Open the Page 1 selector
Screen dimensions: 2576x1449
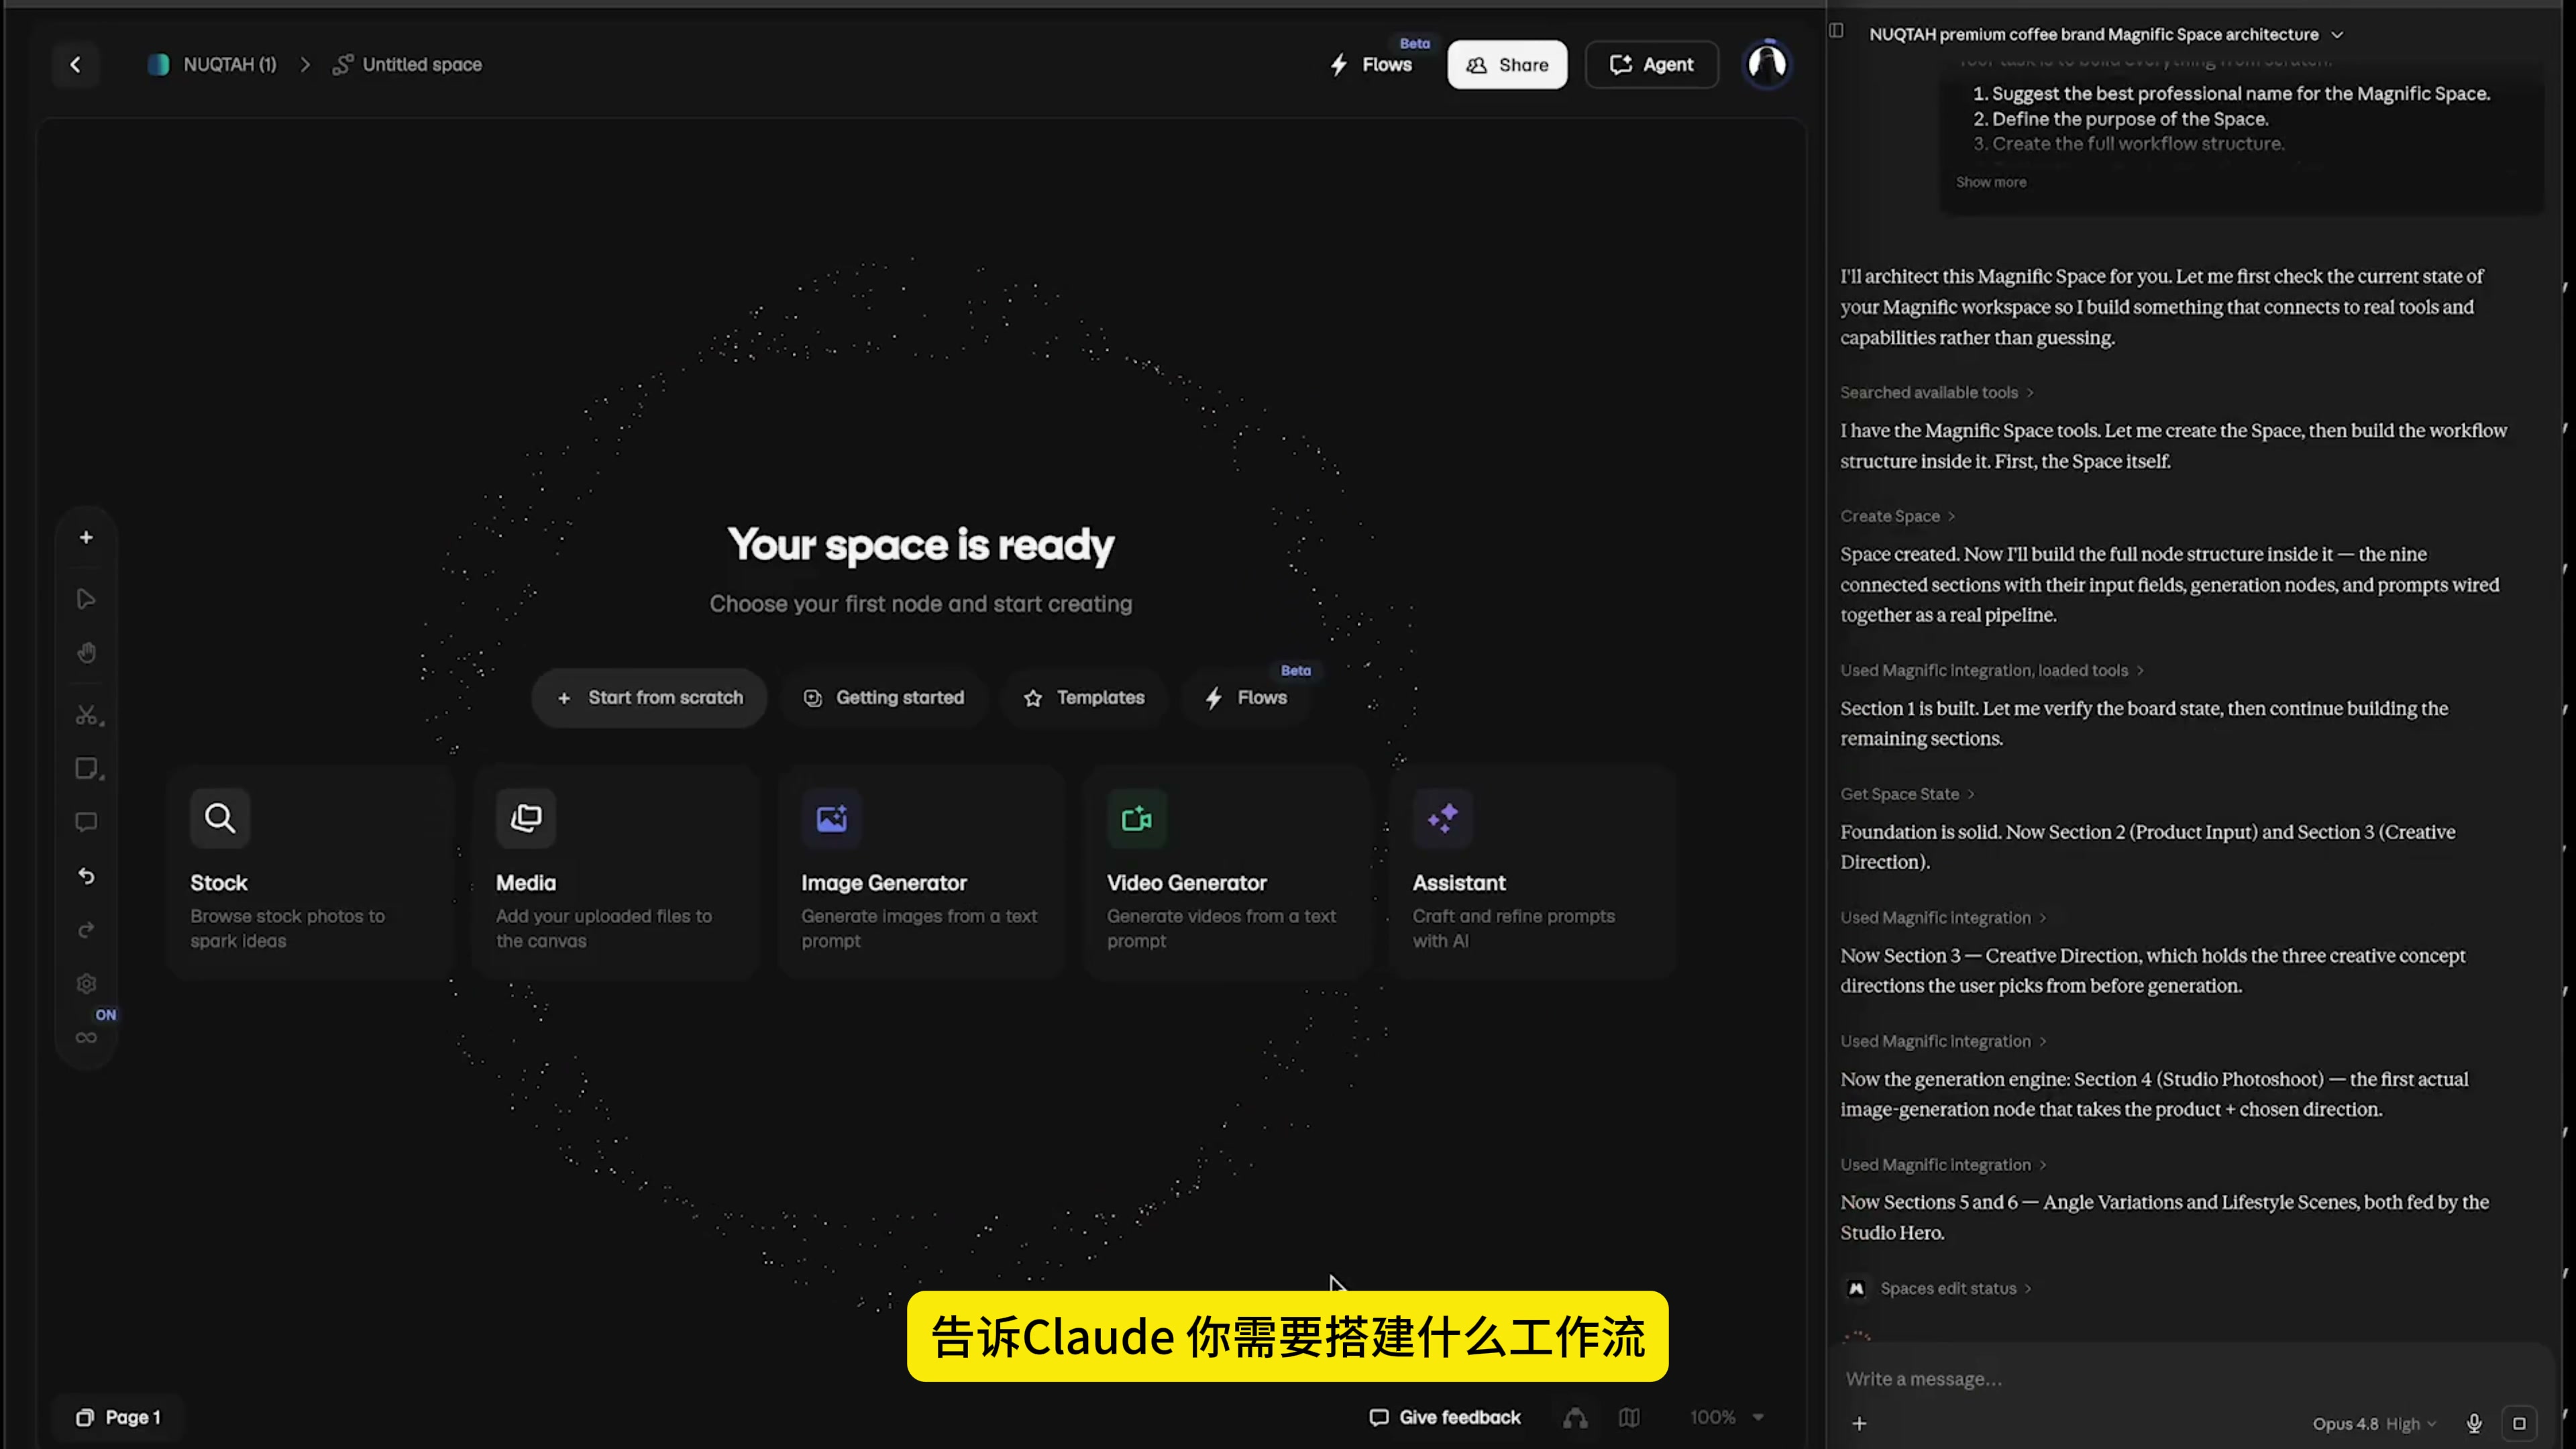pyautogui.click(x=118, y=1417)
